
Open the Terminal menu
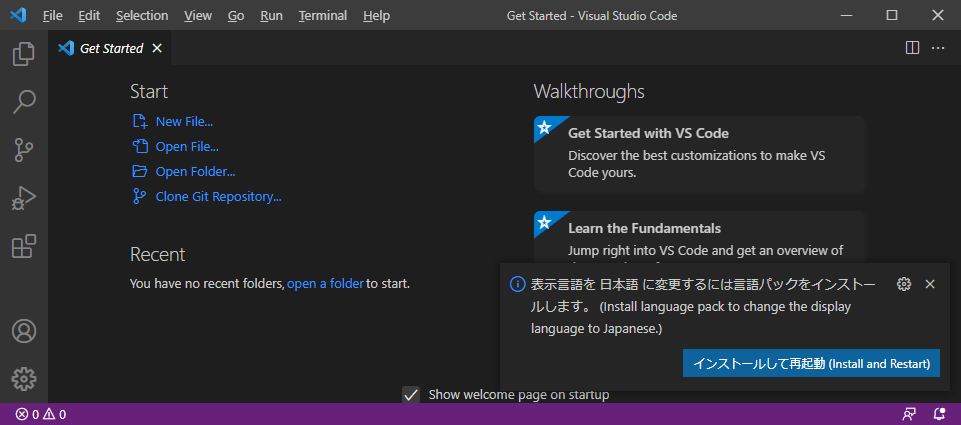pyautogui.click(x=323, y=15)
